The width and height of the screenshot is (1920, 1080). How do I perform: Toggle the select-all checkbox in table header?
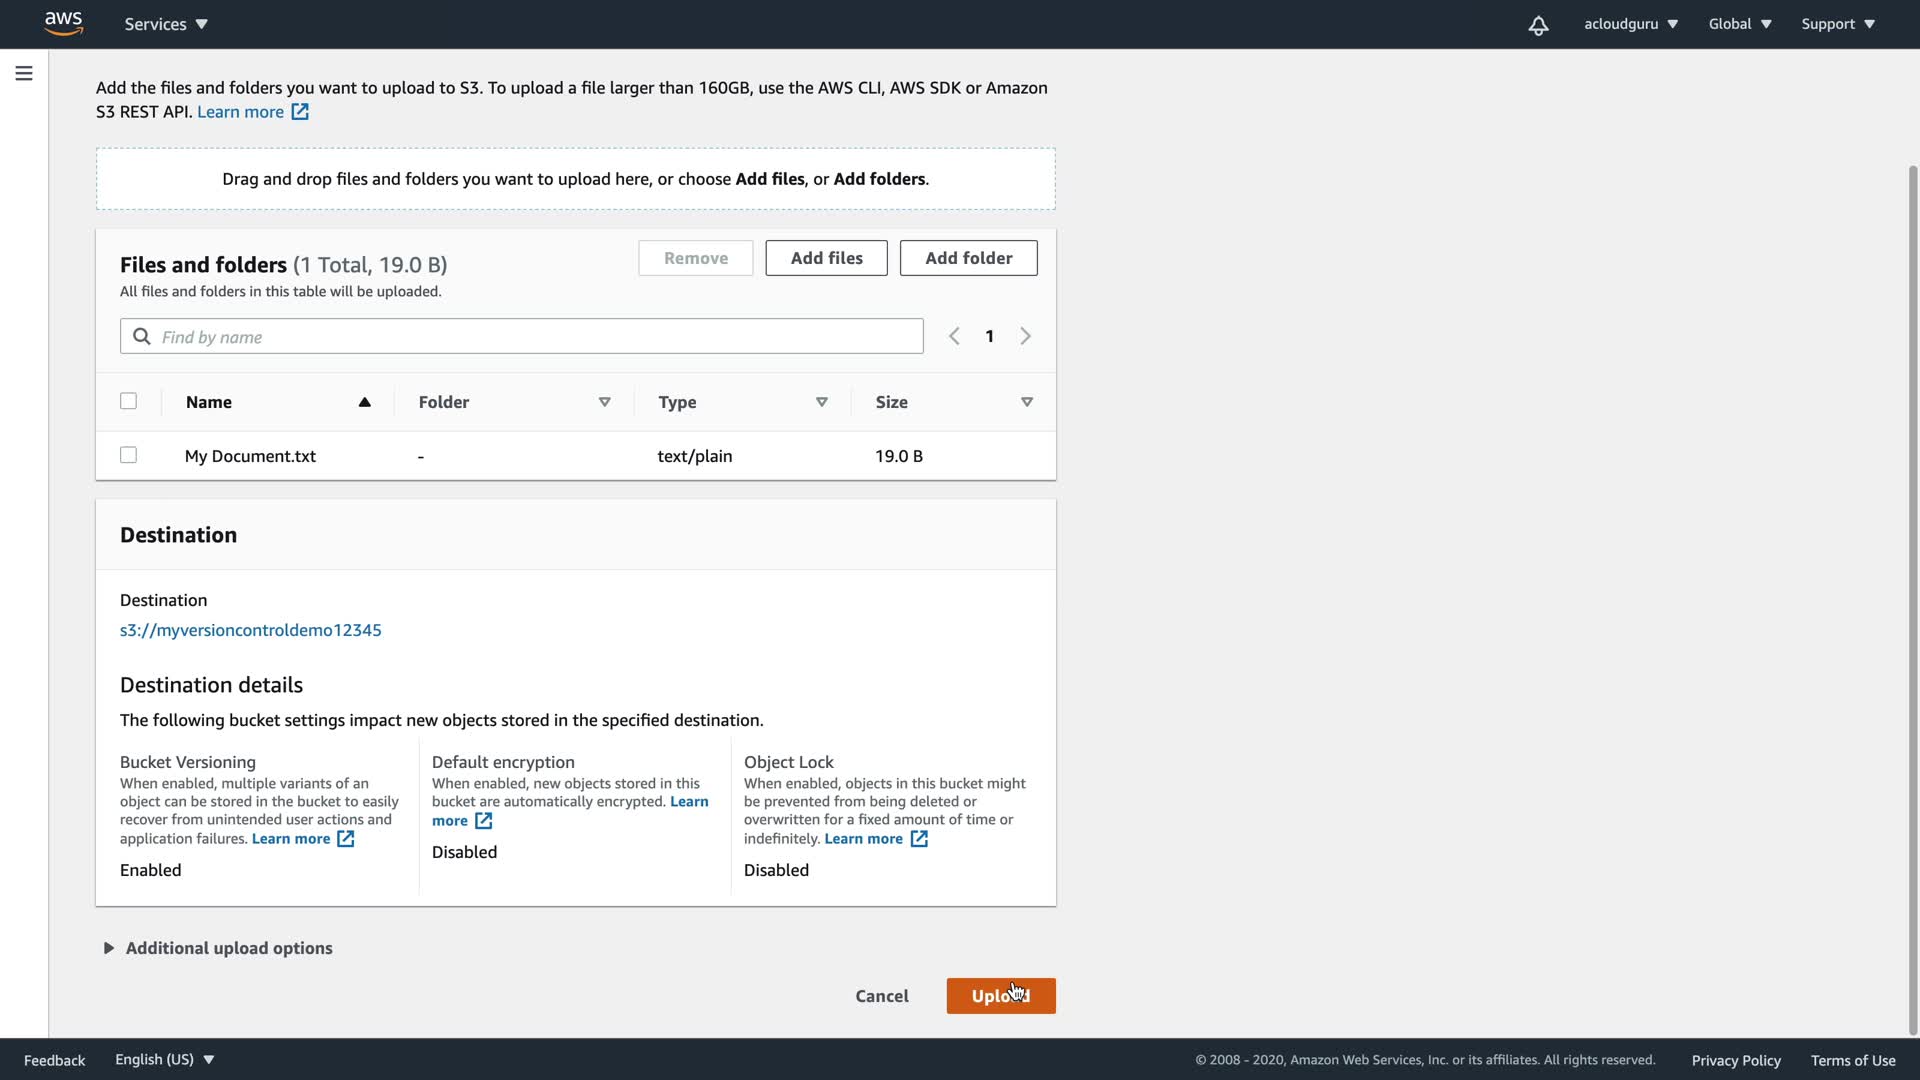tap(128, 401)
